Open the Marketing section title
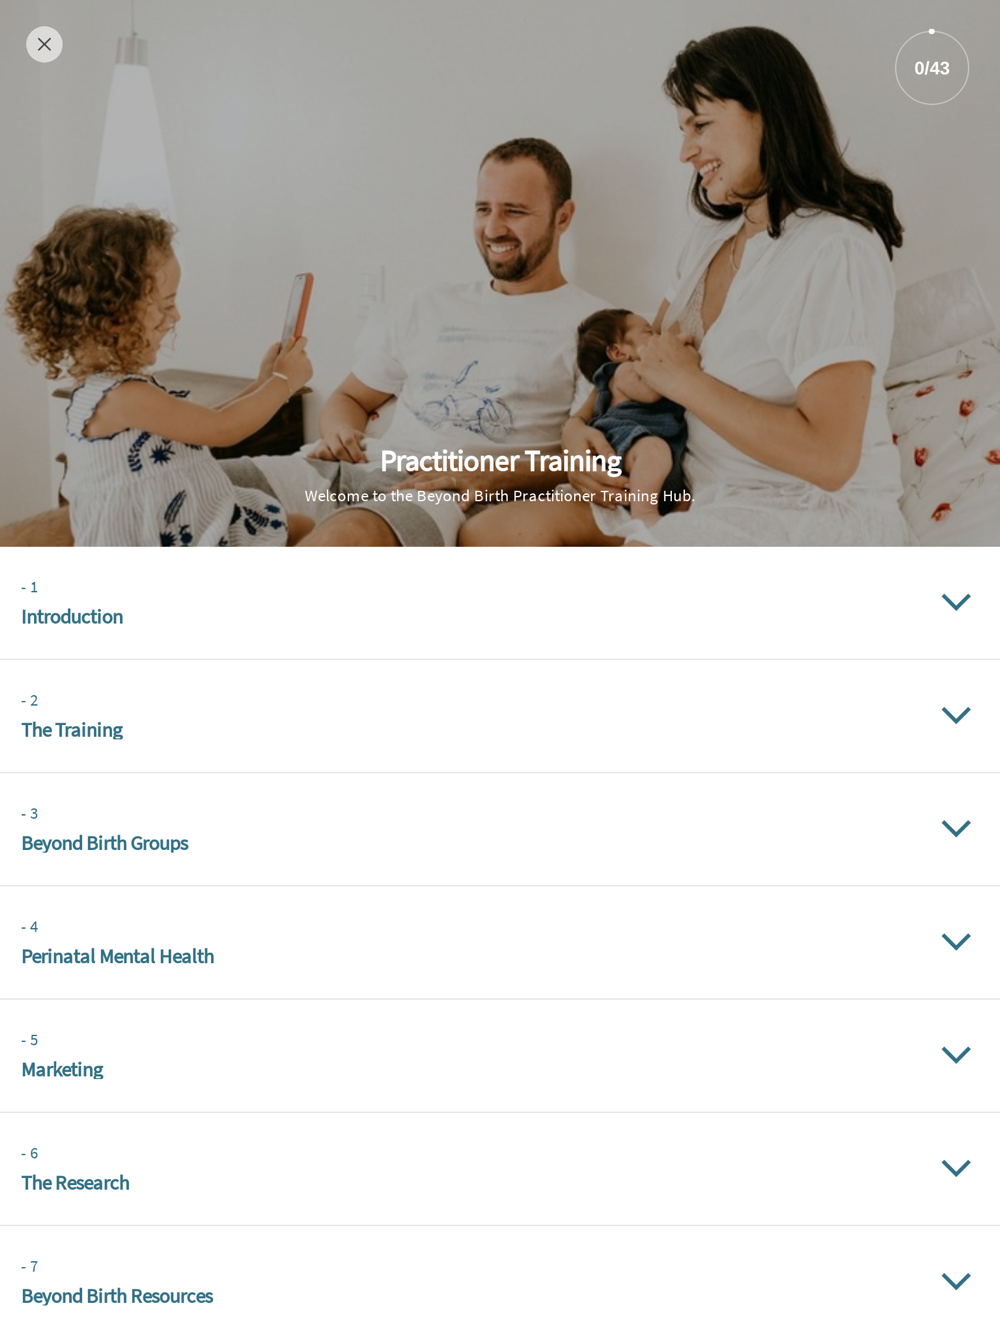Image resolution: width=1000 pixels, height=1333 pixels. pos(62,1069)
